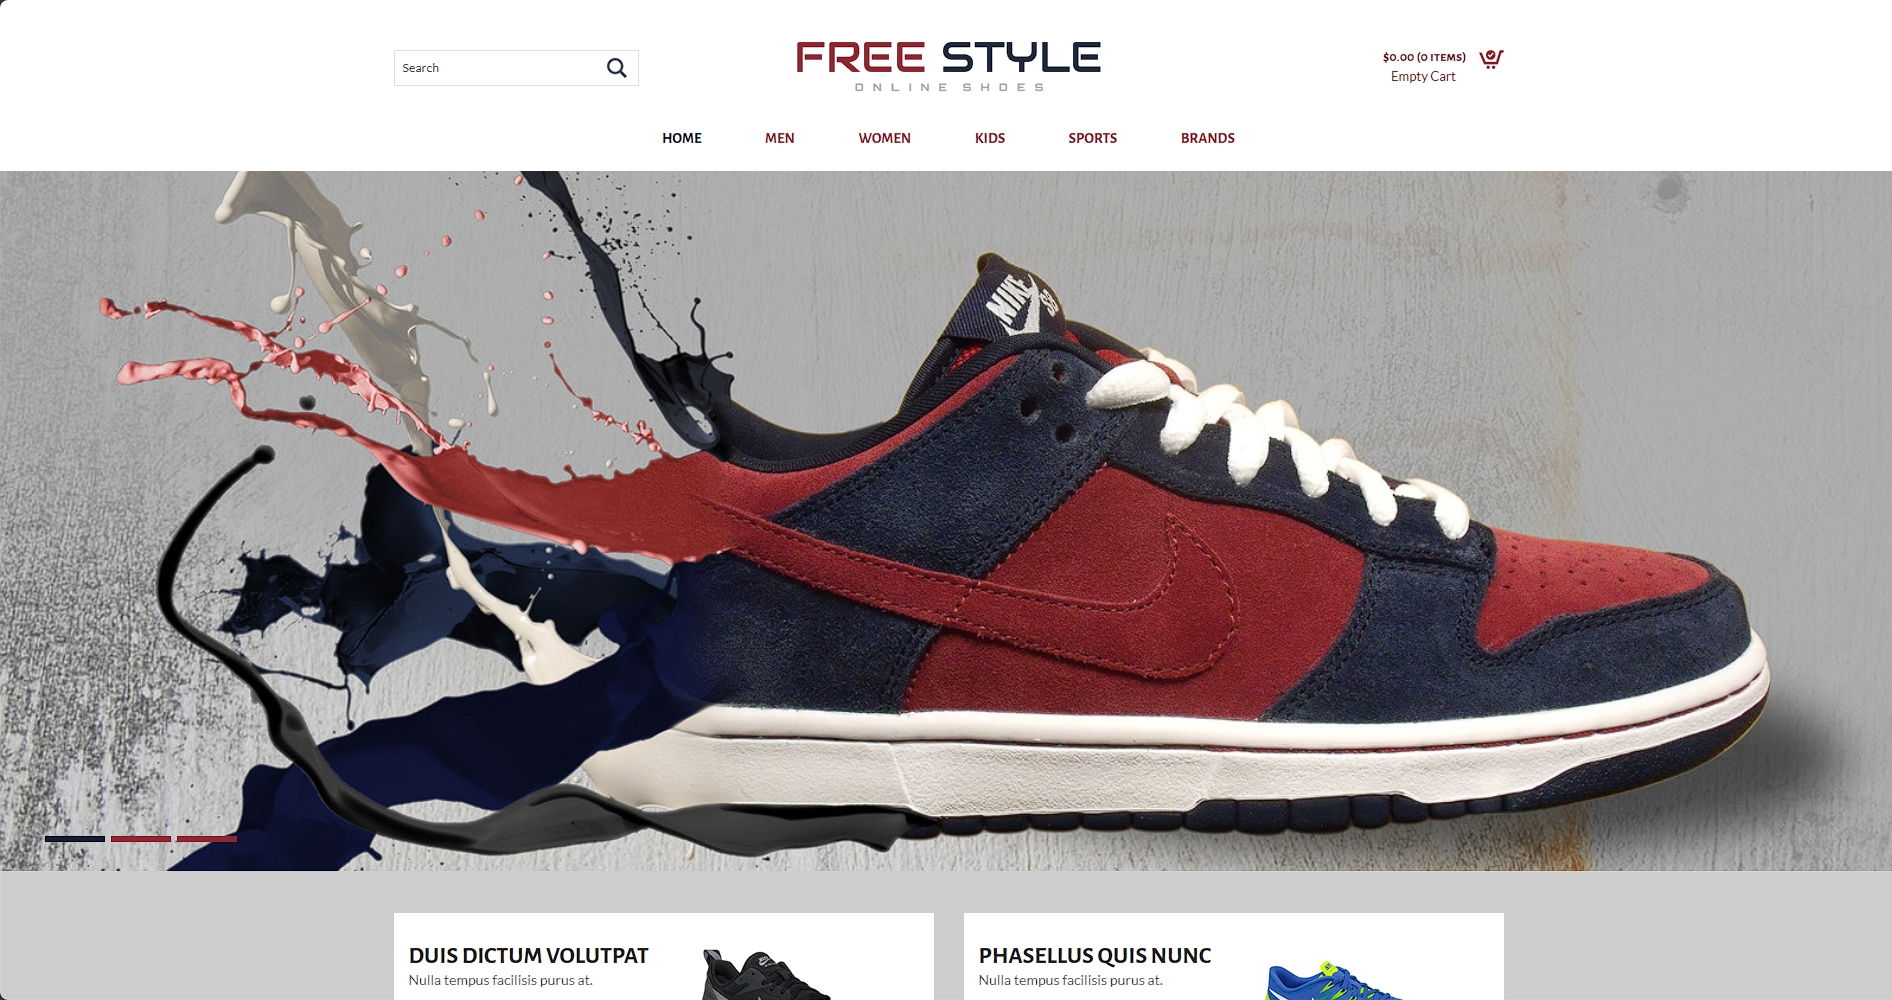Click the $0.00 (0 items) cart total
Image resolution: width=1892 pixels, height=1000 pixels.
coord(1424,57)
